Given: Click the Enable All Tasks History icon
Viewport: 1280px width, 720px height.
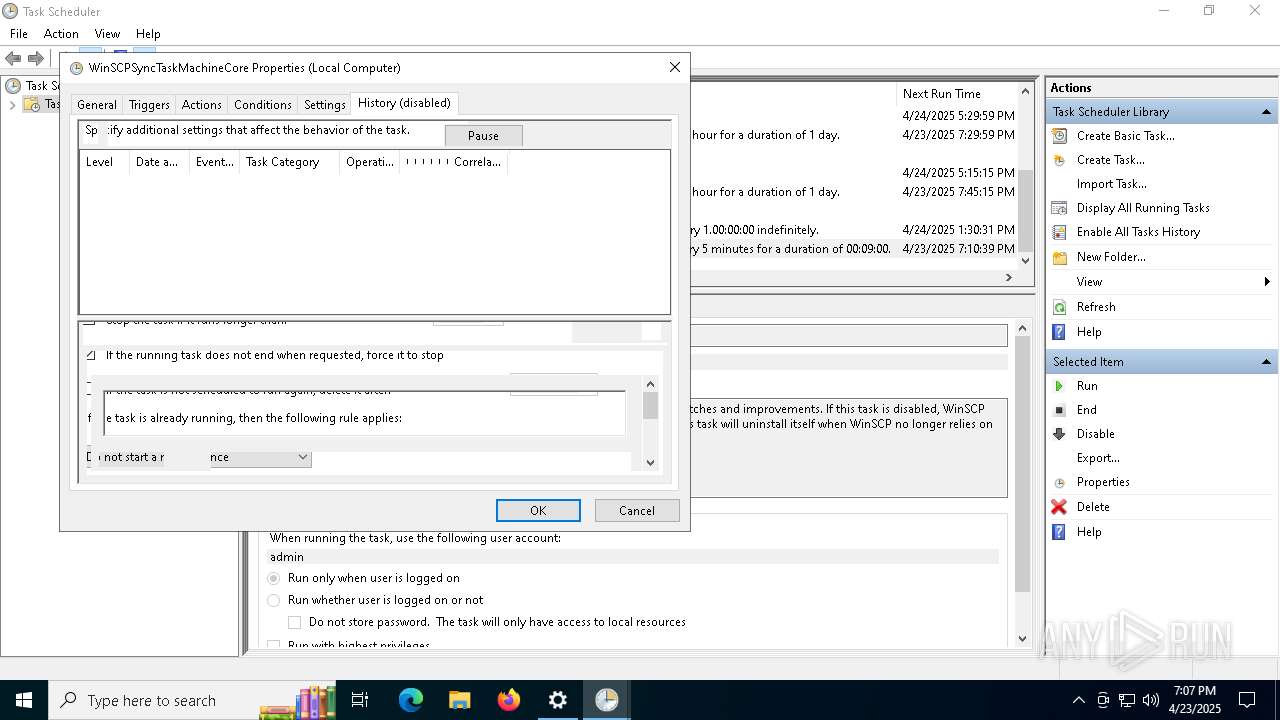Looking at the screenshot, I should click(x=1059, y=232).
